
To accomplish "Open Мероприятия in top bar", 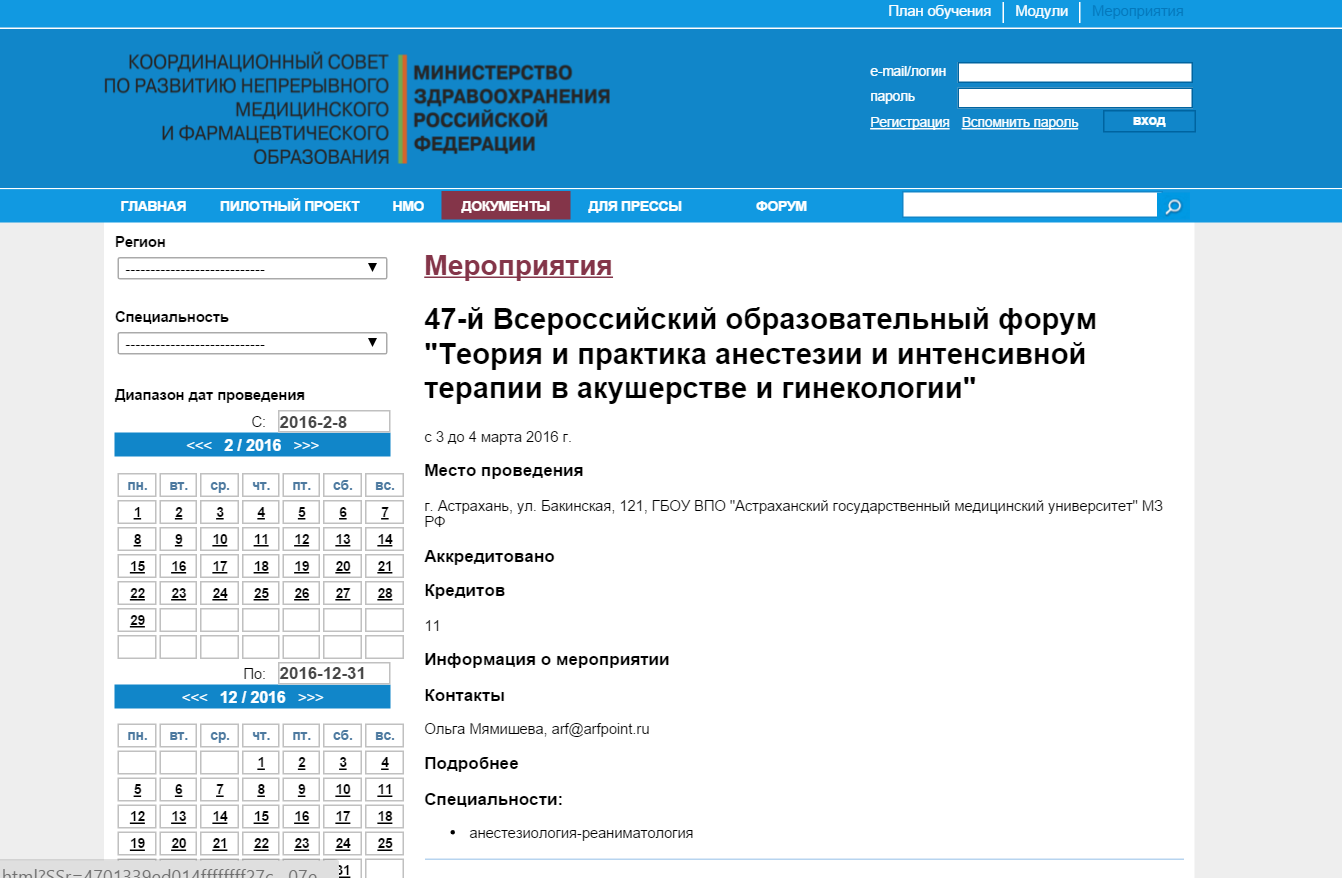I will 1137,11.
